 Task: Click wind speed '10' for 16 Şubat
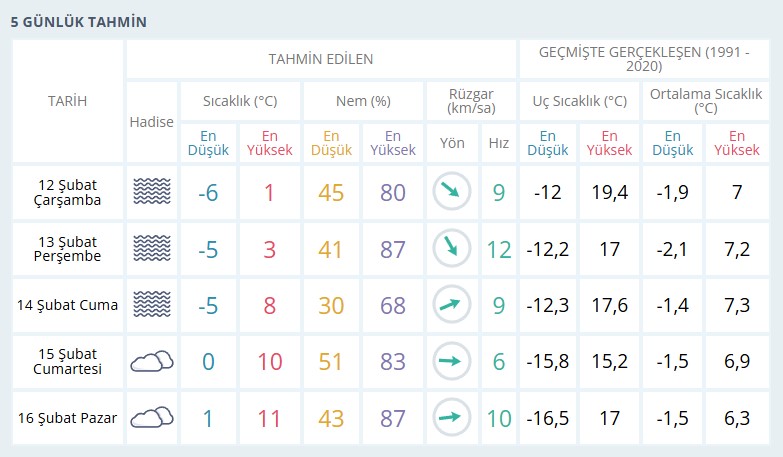[x=499, y=419]
